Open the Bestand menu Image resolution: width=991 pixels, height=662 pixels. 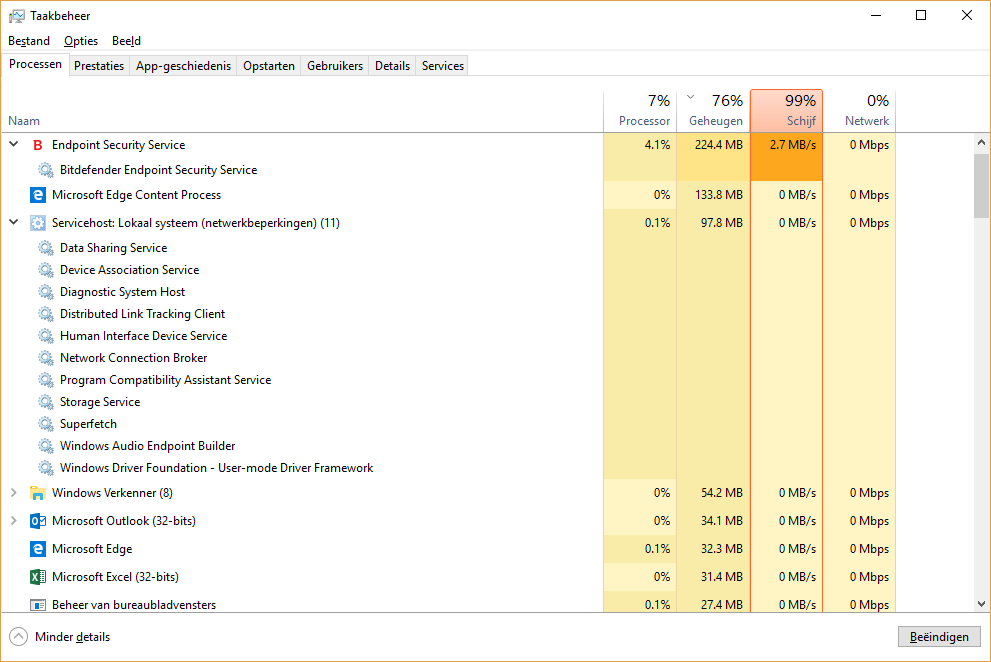[x=29, y=41]
